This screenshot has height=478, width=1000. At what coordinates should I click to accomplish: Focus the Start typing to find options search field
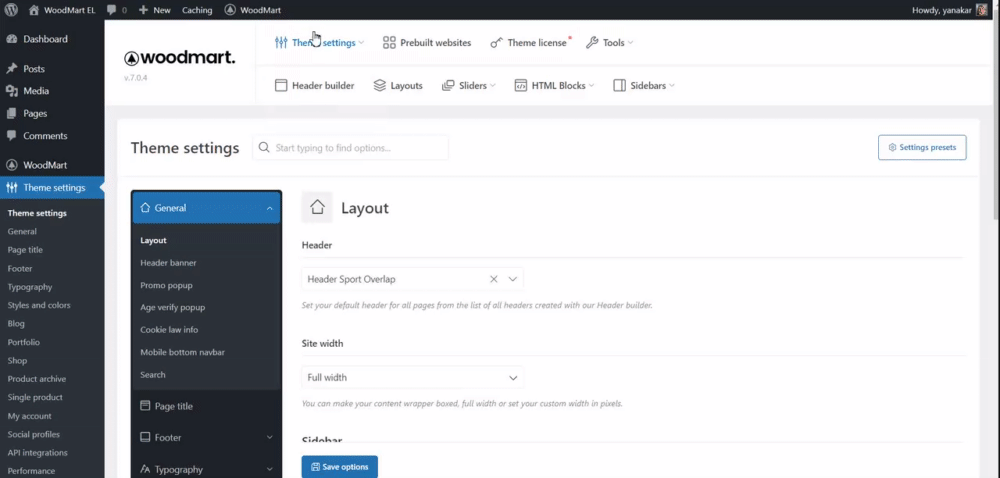click(351, 148)
